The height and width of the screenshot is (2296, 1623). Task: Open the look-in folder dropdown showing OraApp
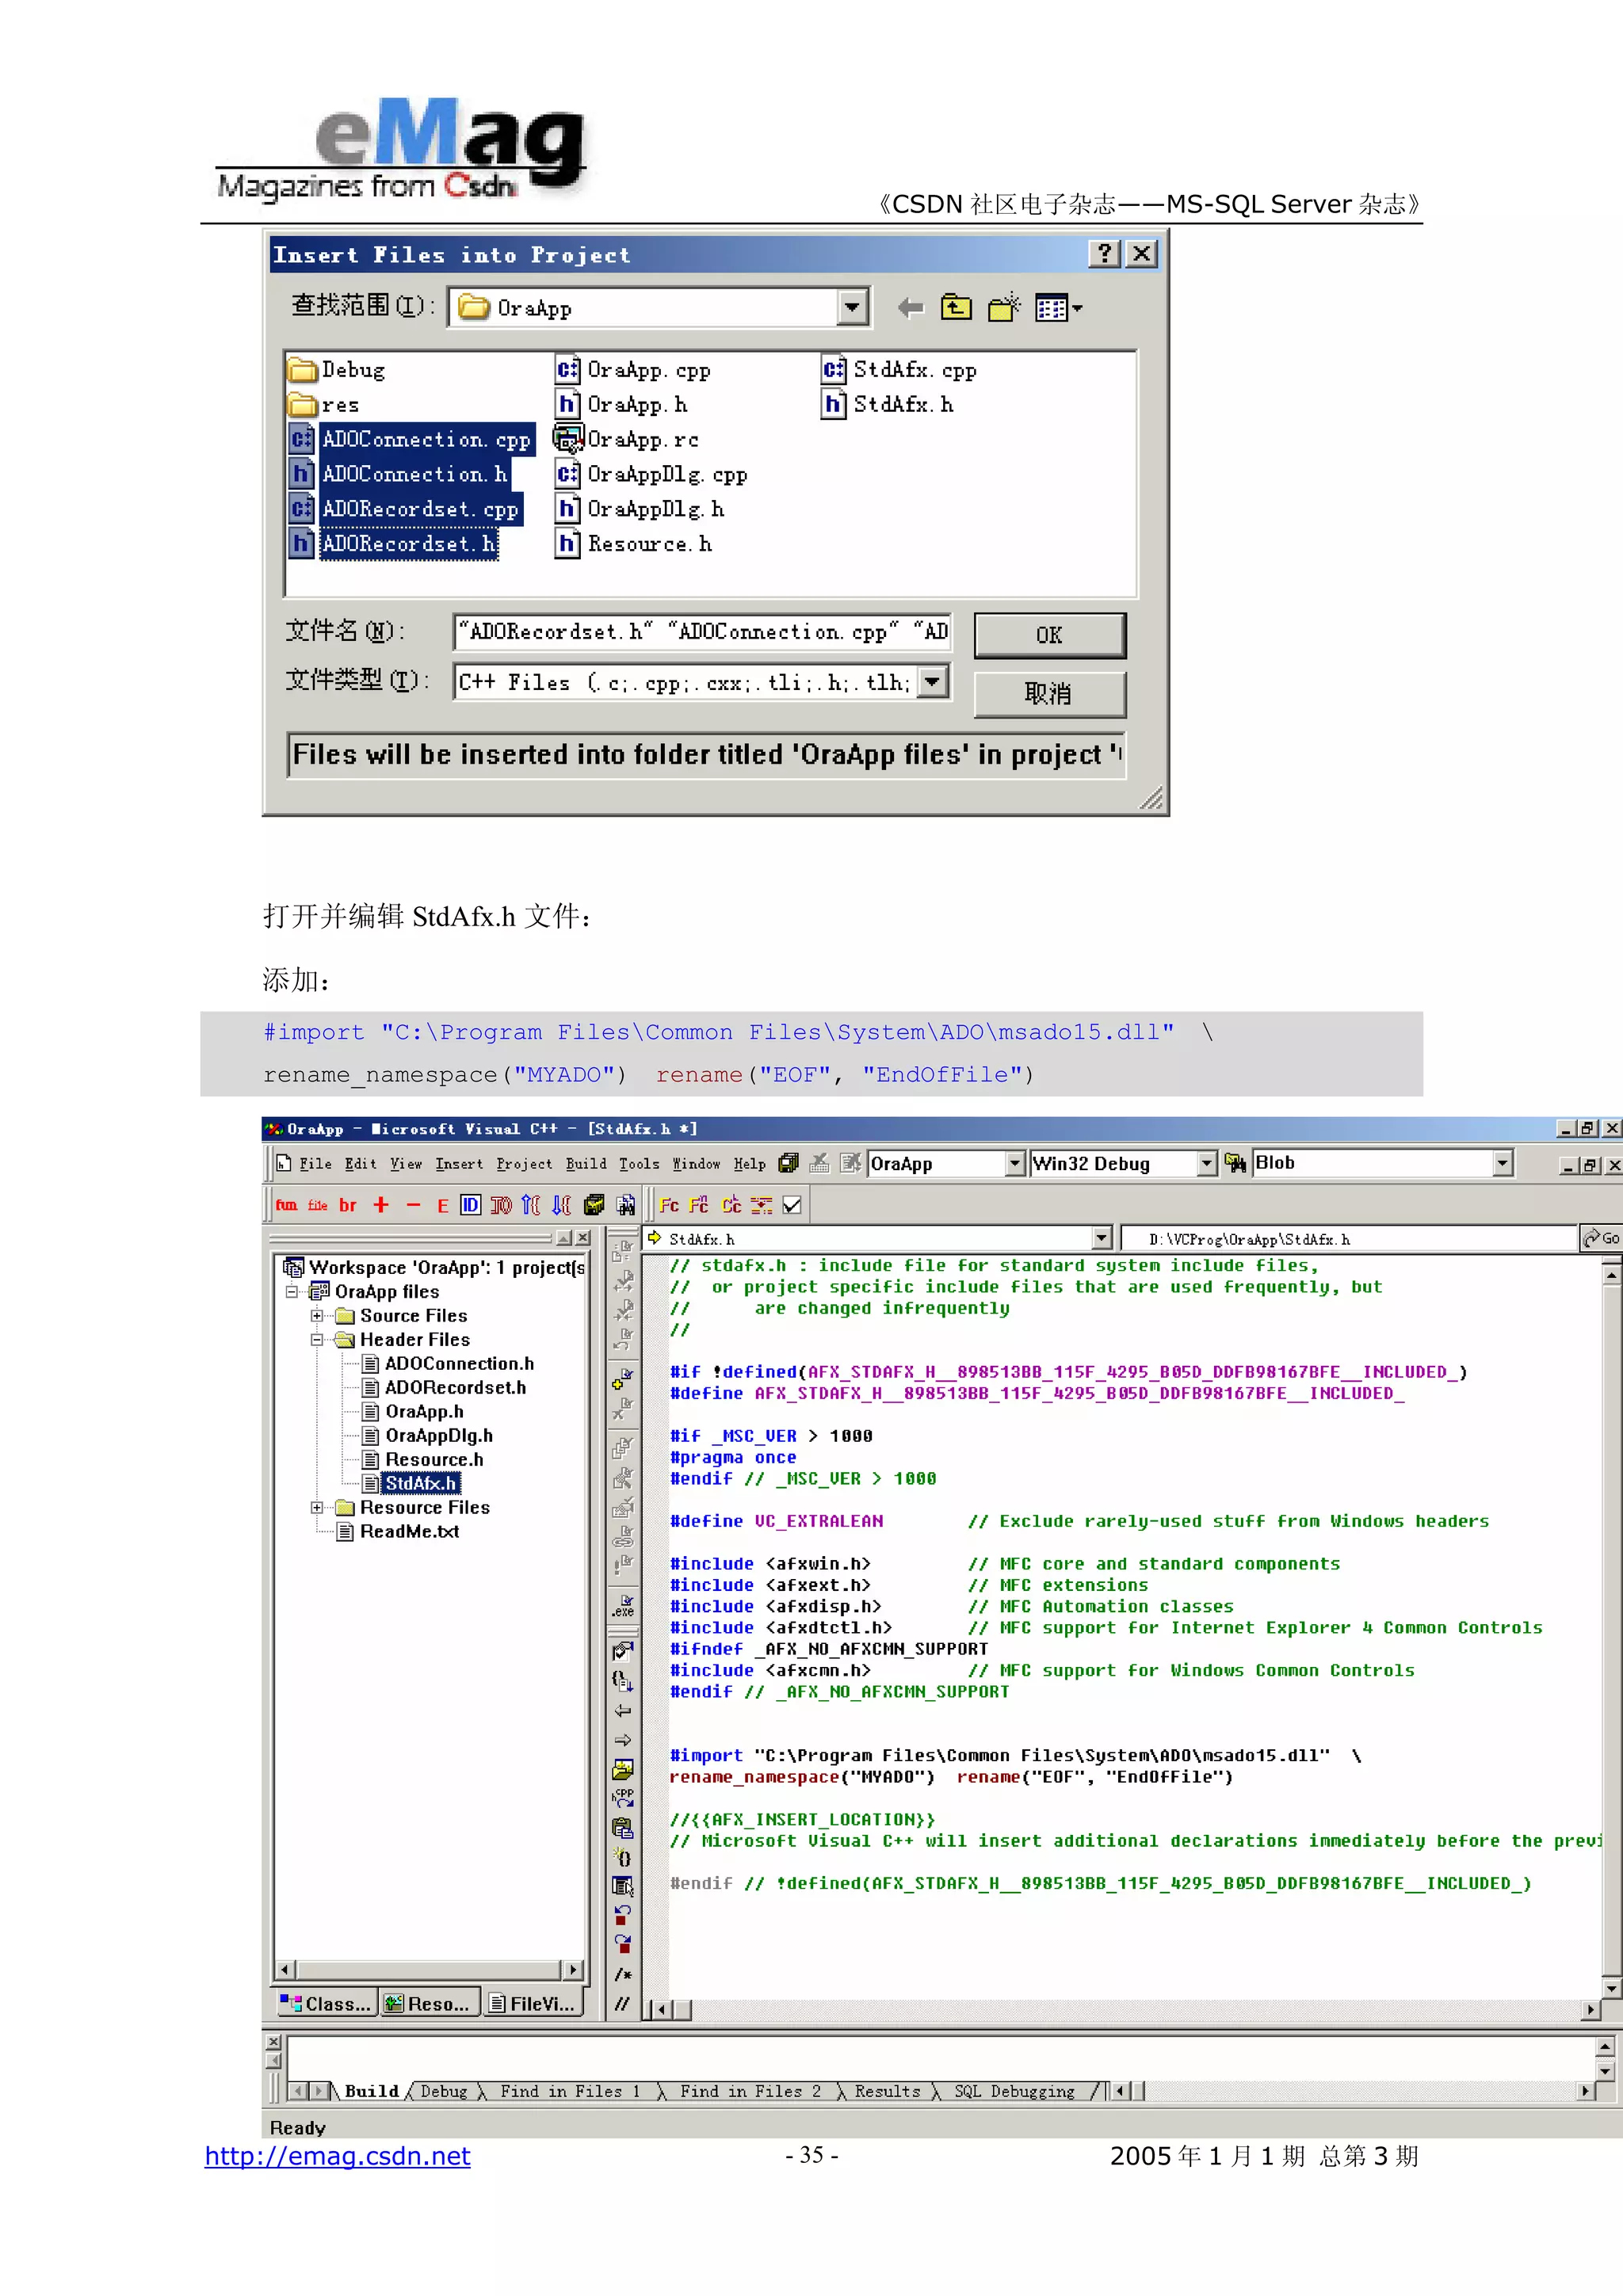point(852,307)
